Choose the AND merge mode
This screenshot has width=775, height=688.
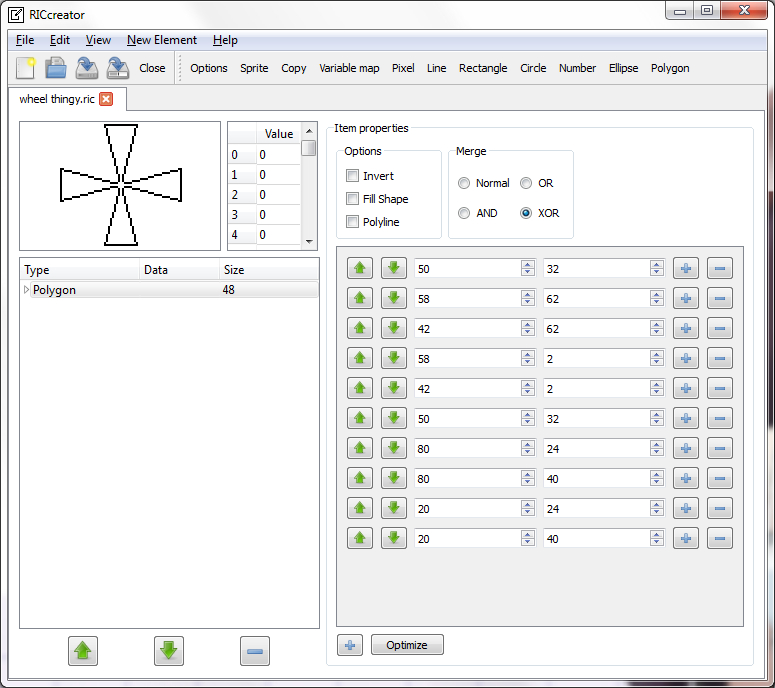464,213
